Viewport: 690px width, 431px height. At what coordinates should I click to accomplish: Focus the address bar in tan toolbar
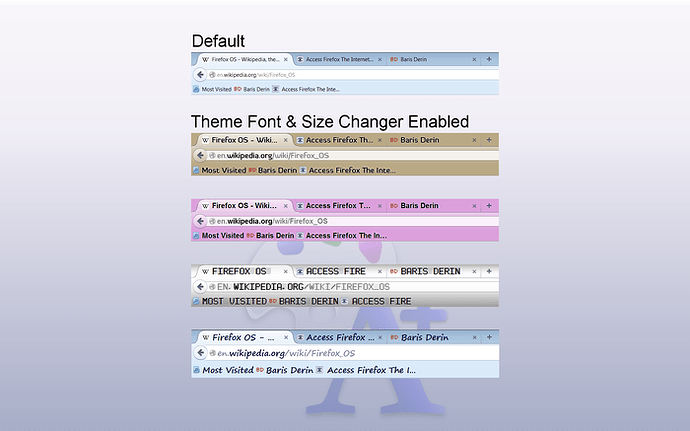point(353,155)
